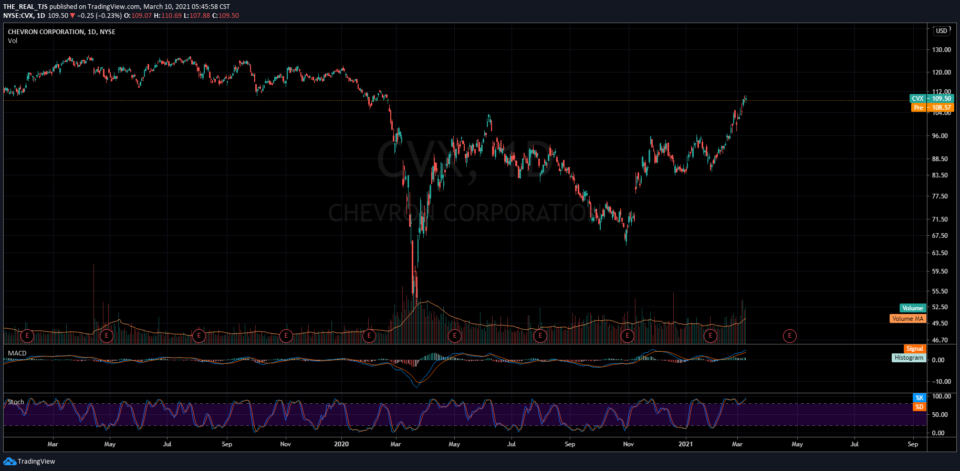Click the -10.00 MACD axis label
Viewport: 960px width, 471px height.
(940, 381)
